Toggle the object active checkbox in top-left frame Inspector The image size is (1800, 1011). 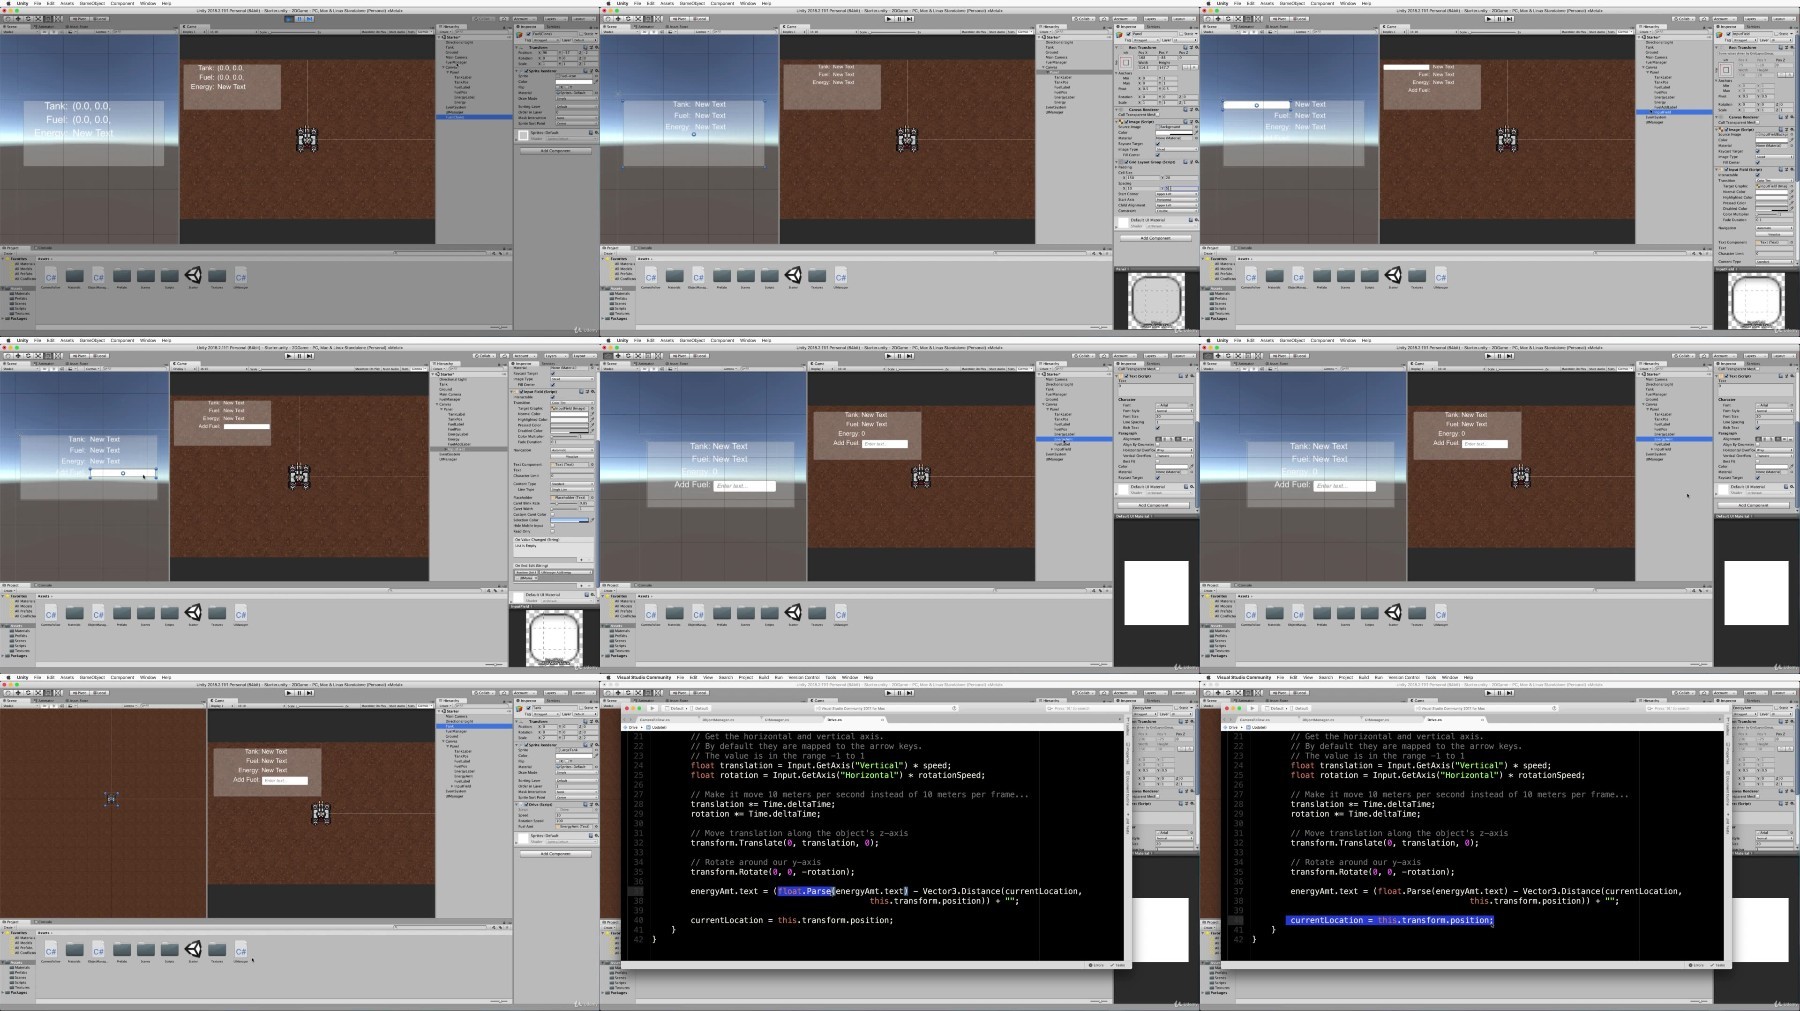(x=528, y=34)
